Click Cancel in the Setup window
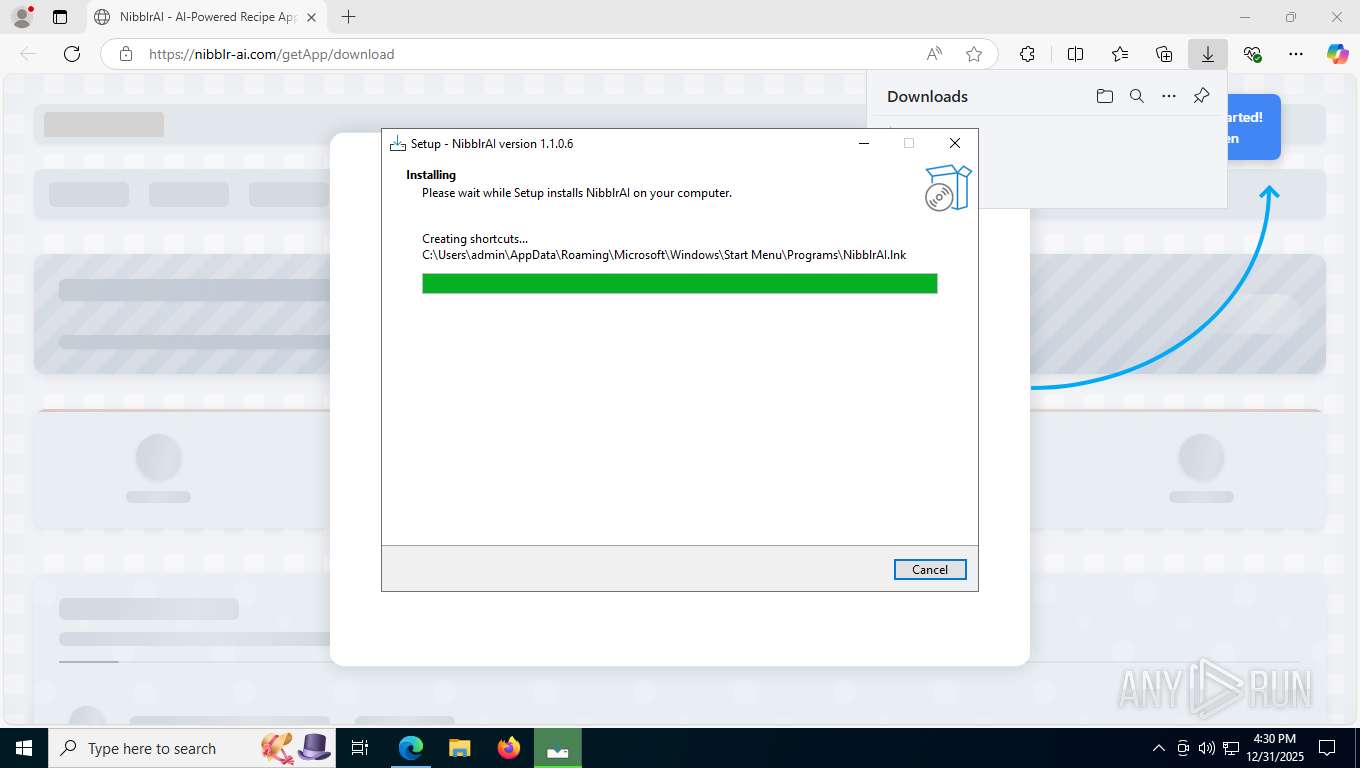Viewport: 1360px width, 768px height. [930, 569]
